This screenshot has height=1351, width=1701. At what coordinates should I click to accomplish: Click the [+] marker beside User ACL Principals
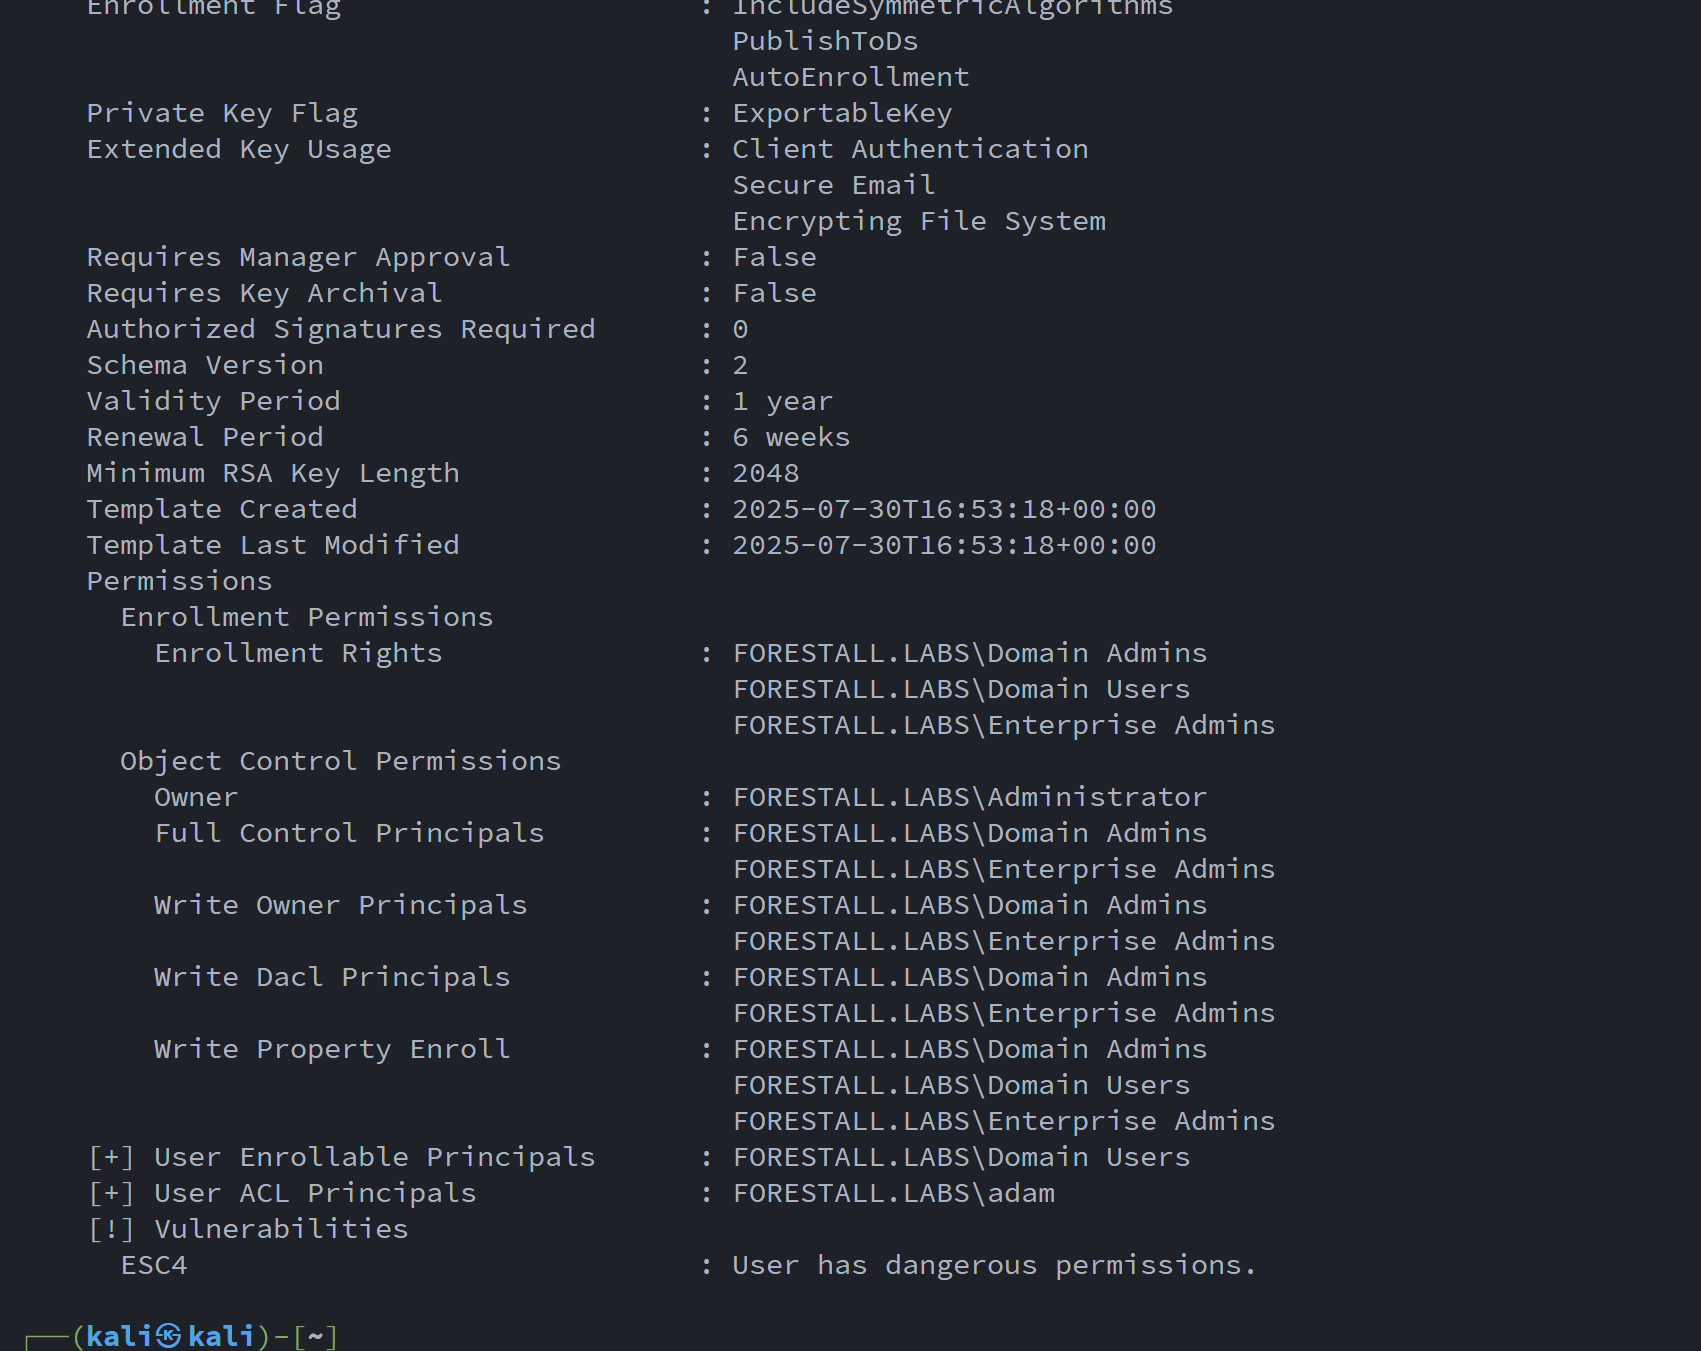click(x=111, y=1193)
